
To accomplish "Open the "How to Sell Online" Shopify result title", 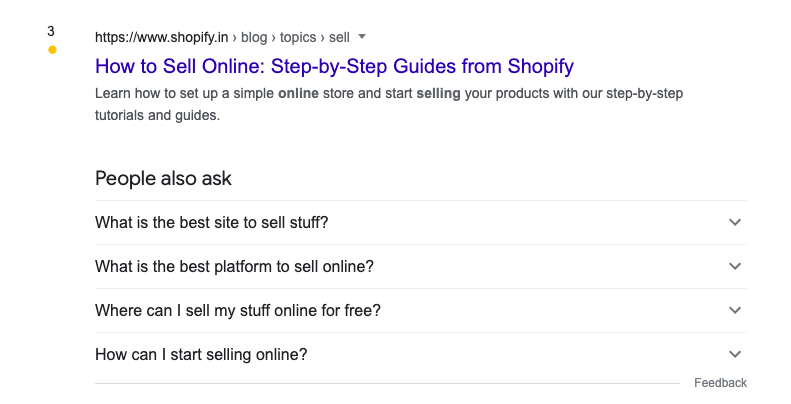I will (334, 67).
